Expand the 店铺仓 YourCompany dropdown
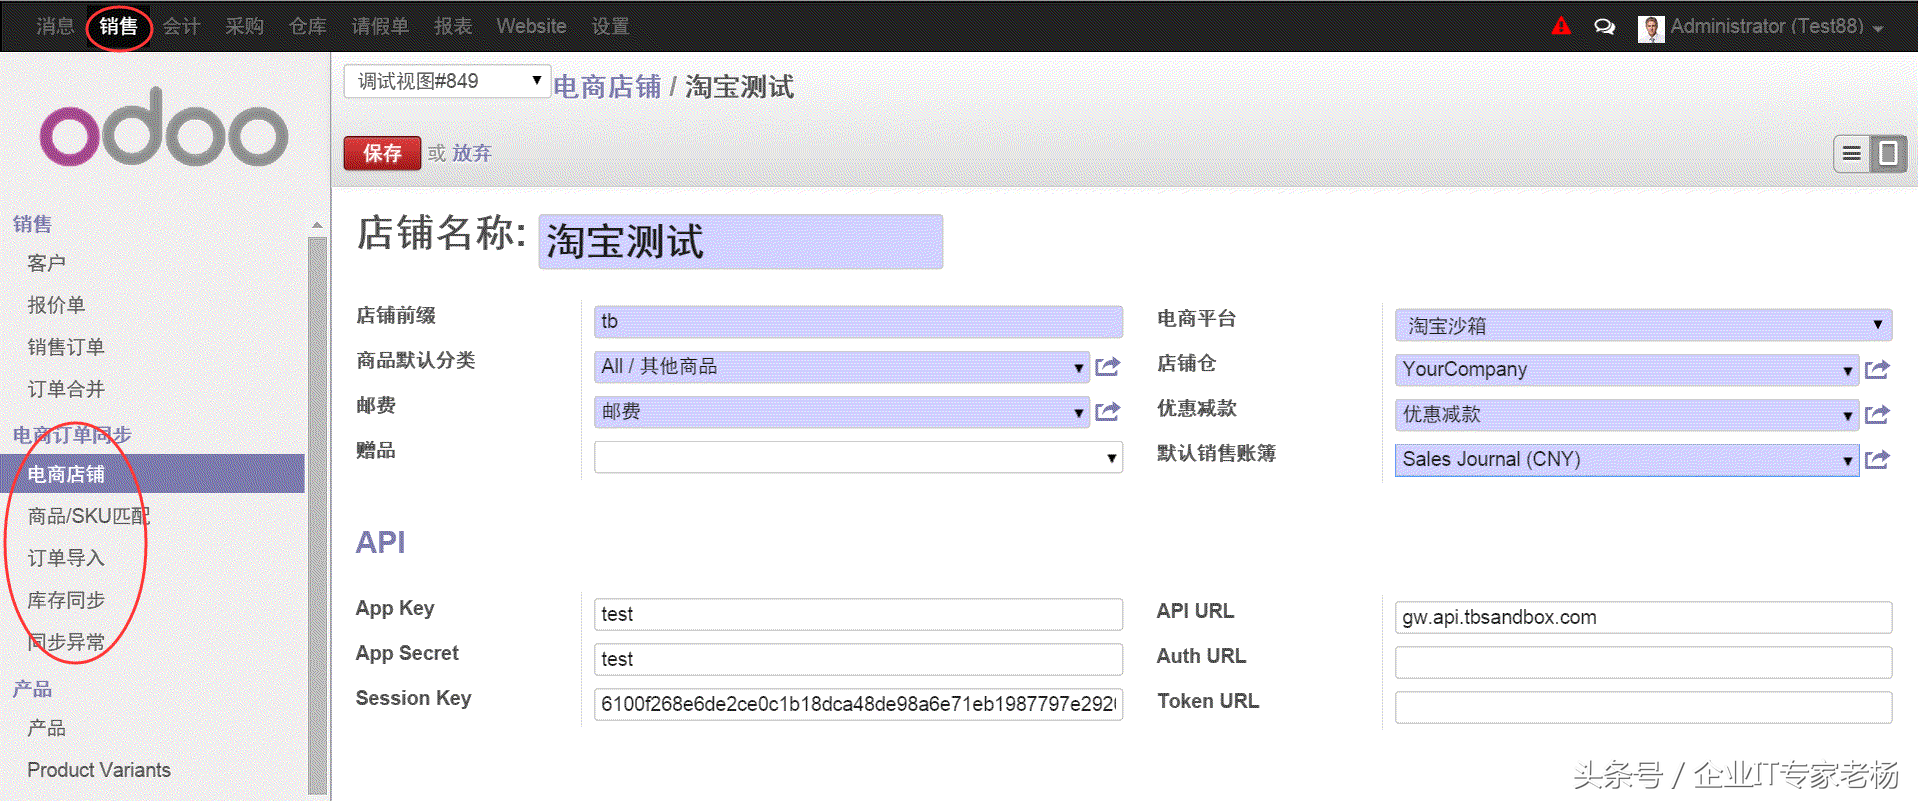The image size is (1918, 801). point(1847,371)
